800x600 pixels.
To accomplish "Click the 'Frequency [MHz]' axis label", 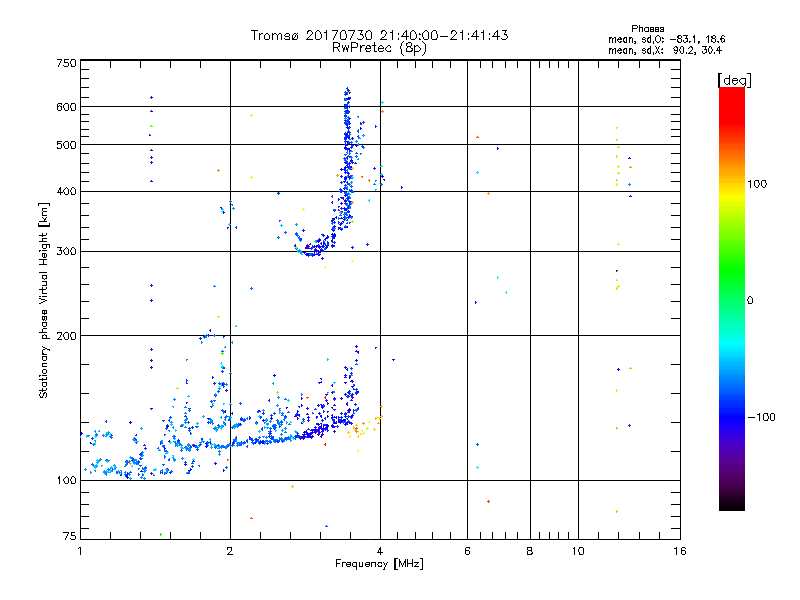I will click(379, 564).
